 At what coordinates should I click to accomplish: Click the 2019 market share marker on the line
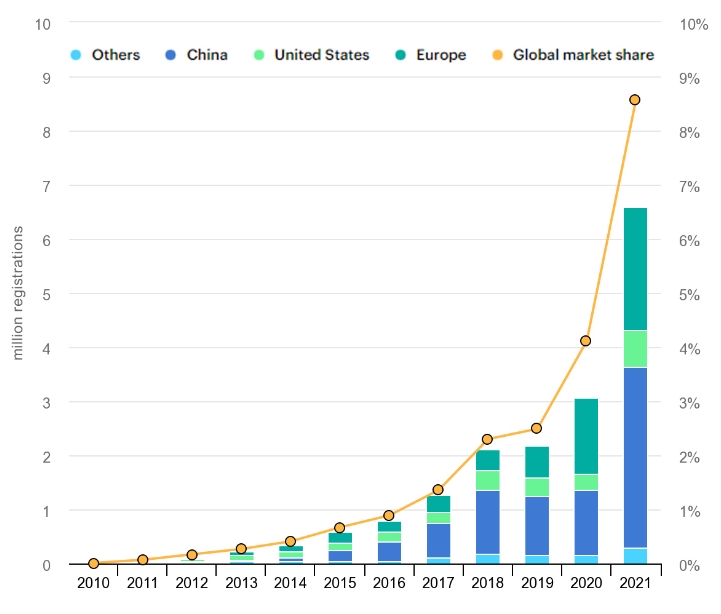click(536, 428)
